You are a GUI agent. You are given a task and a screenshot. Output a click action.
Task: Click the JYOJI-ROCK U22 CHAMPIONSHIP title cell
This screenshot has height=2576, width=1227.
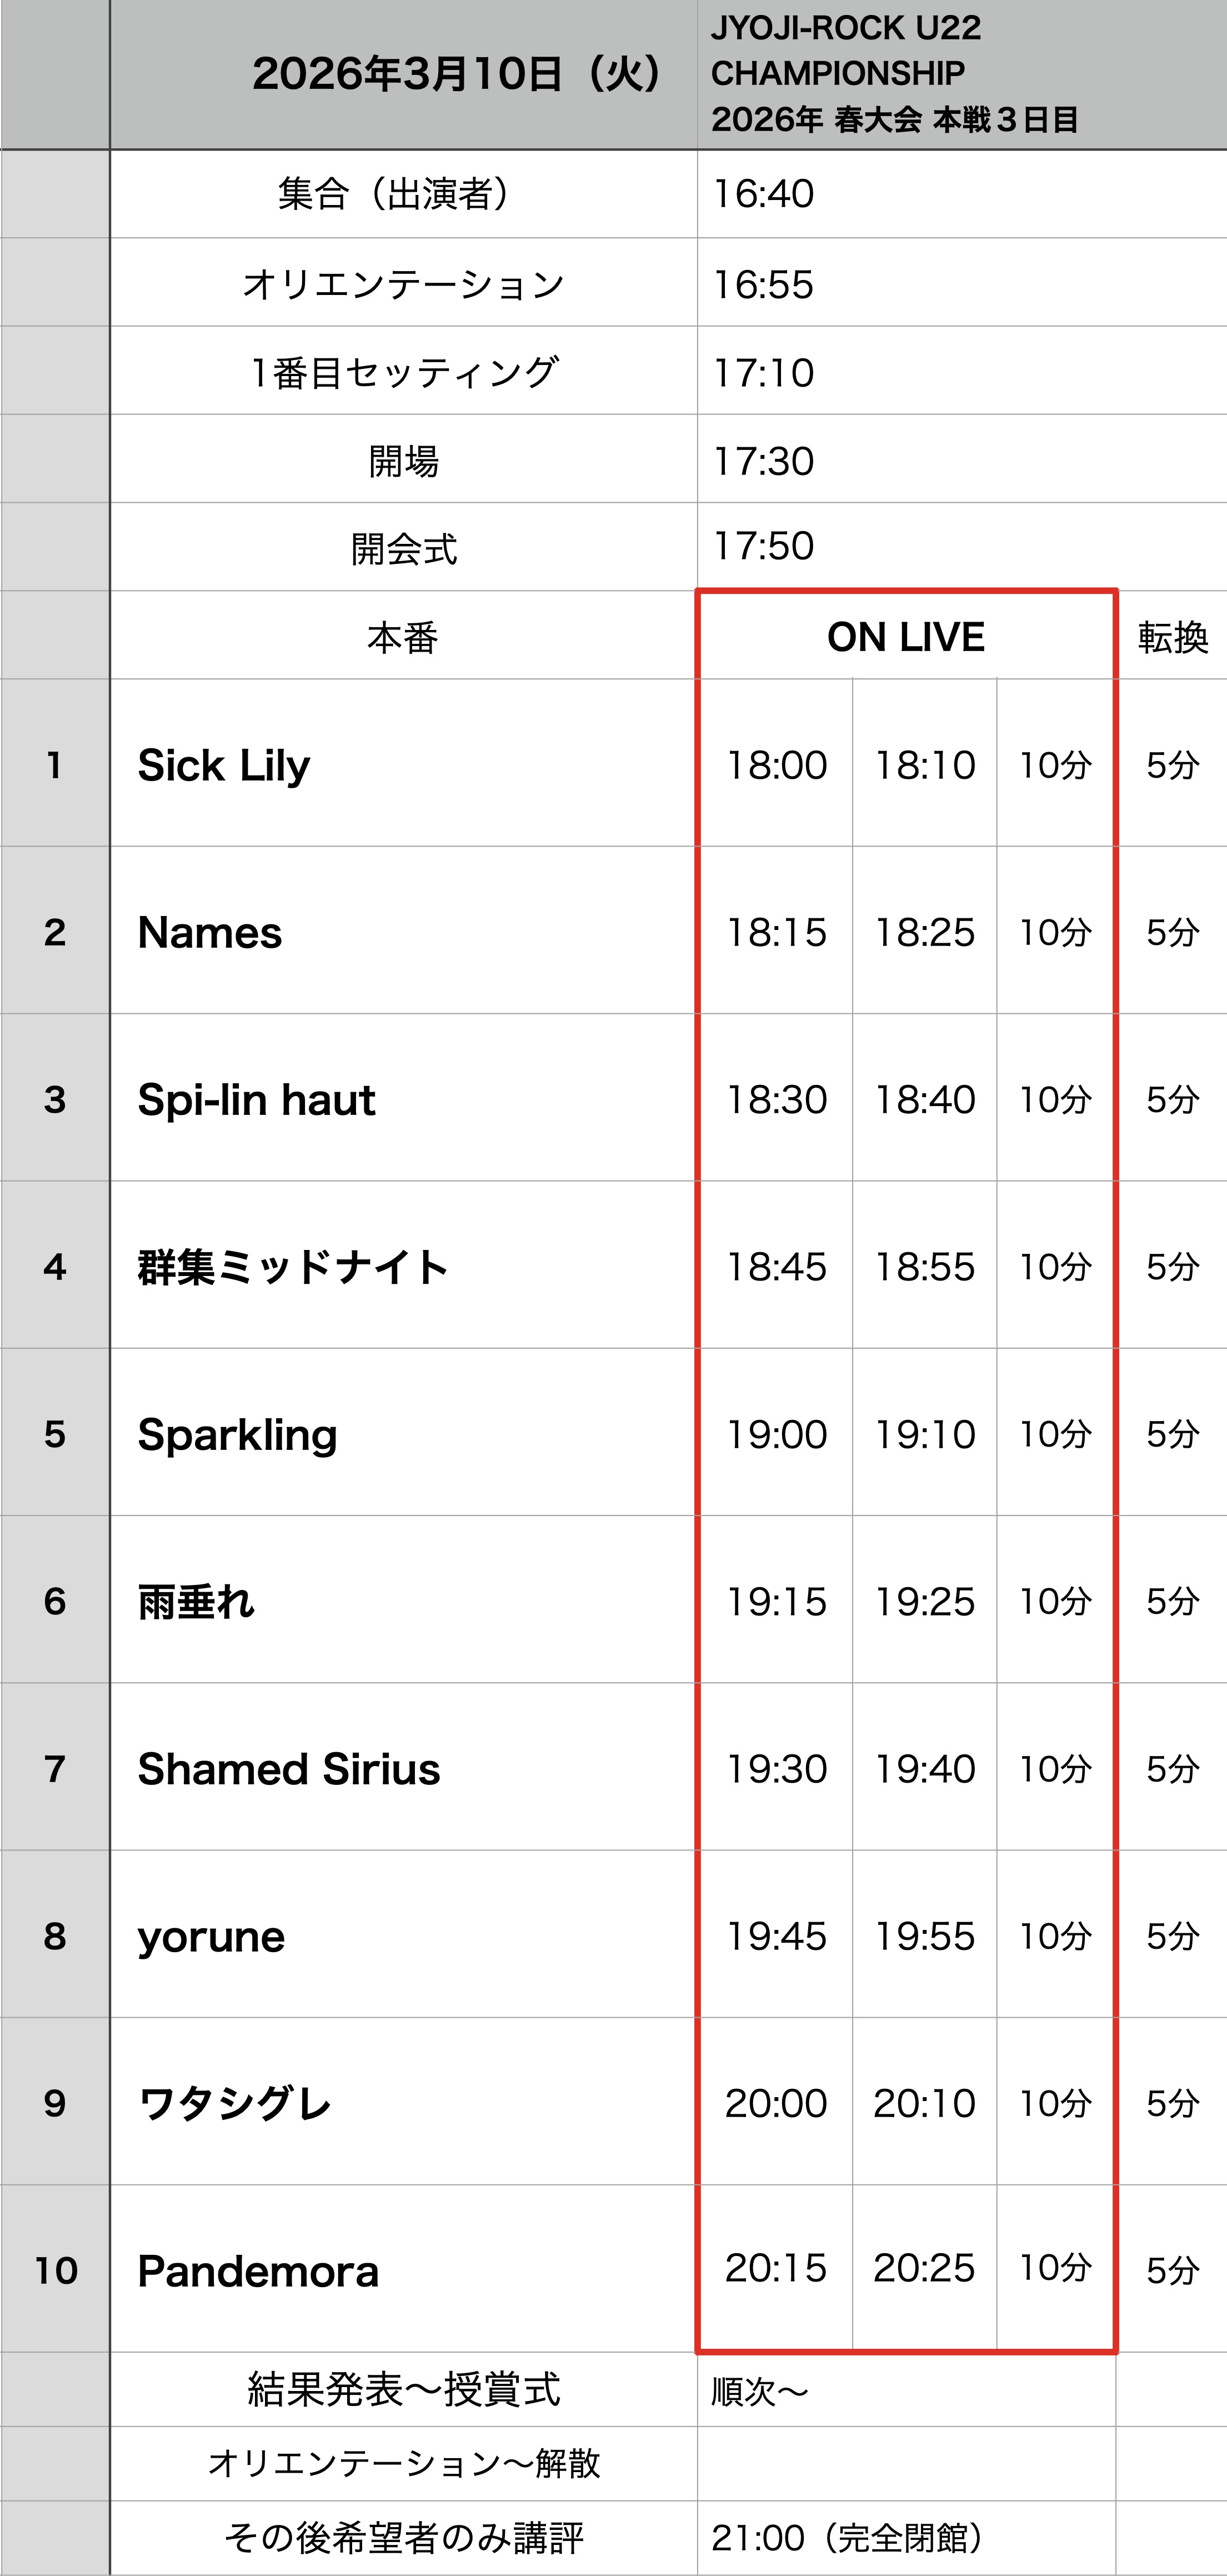click(x=895, y=74)
